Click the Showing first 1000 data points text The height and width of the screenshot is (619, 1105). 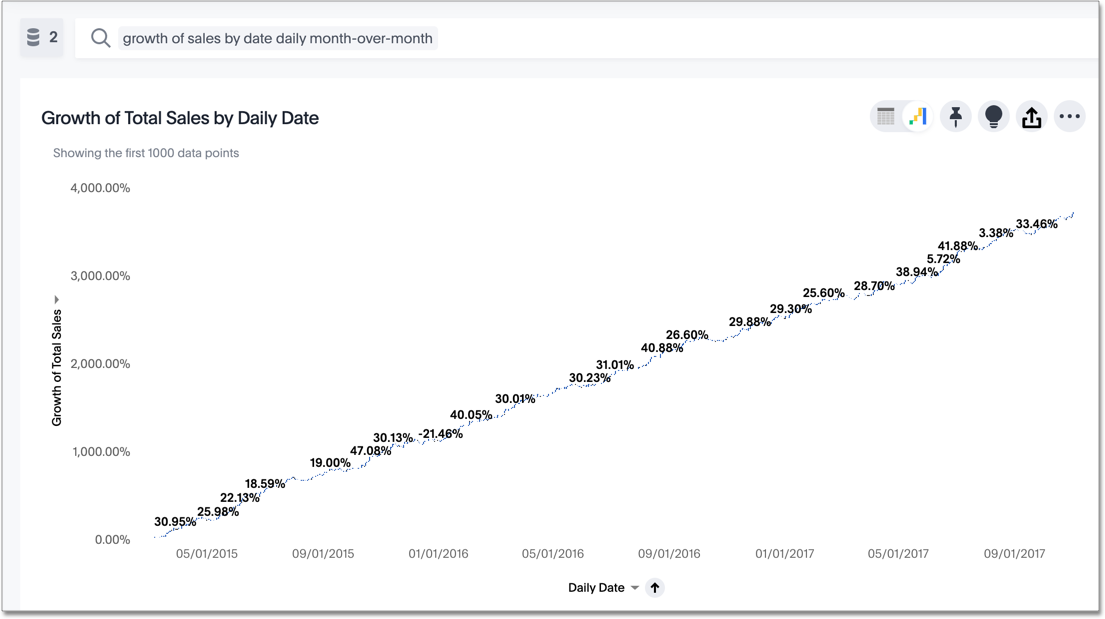(146, 152)
